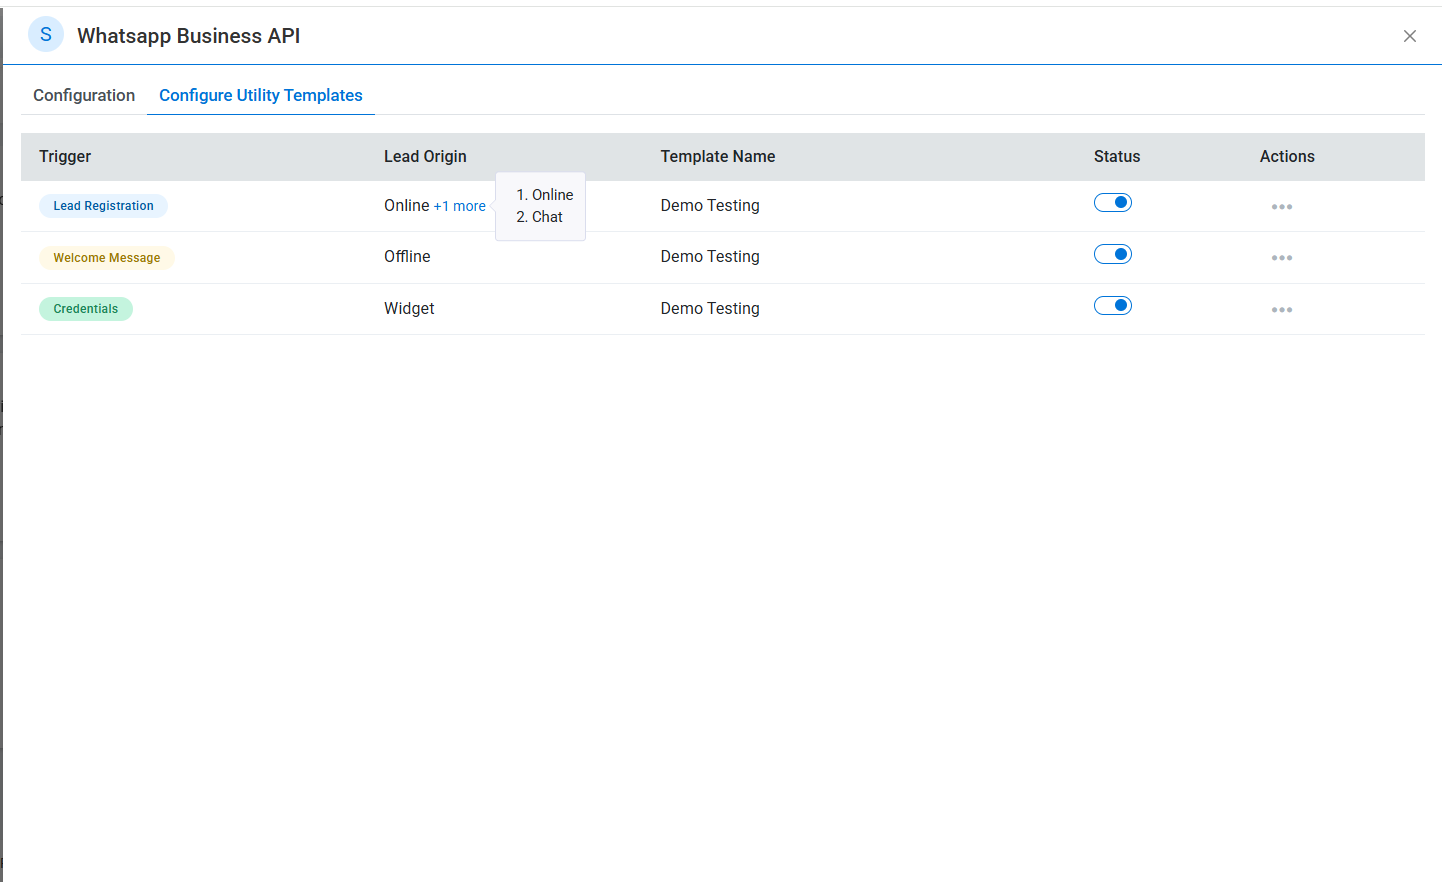Switch to the Configuration tab

[x=84, y=95]
